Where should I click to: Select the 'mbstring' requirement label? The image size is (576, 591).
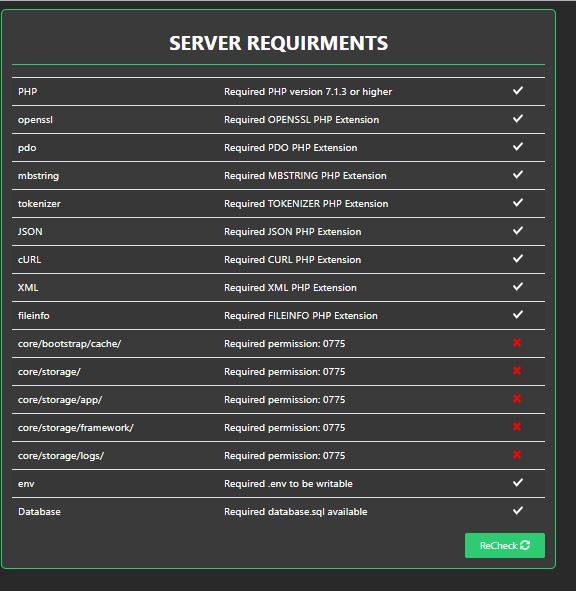tap(38, 176)
